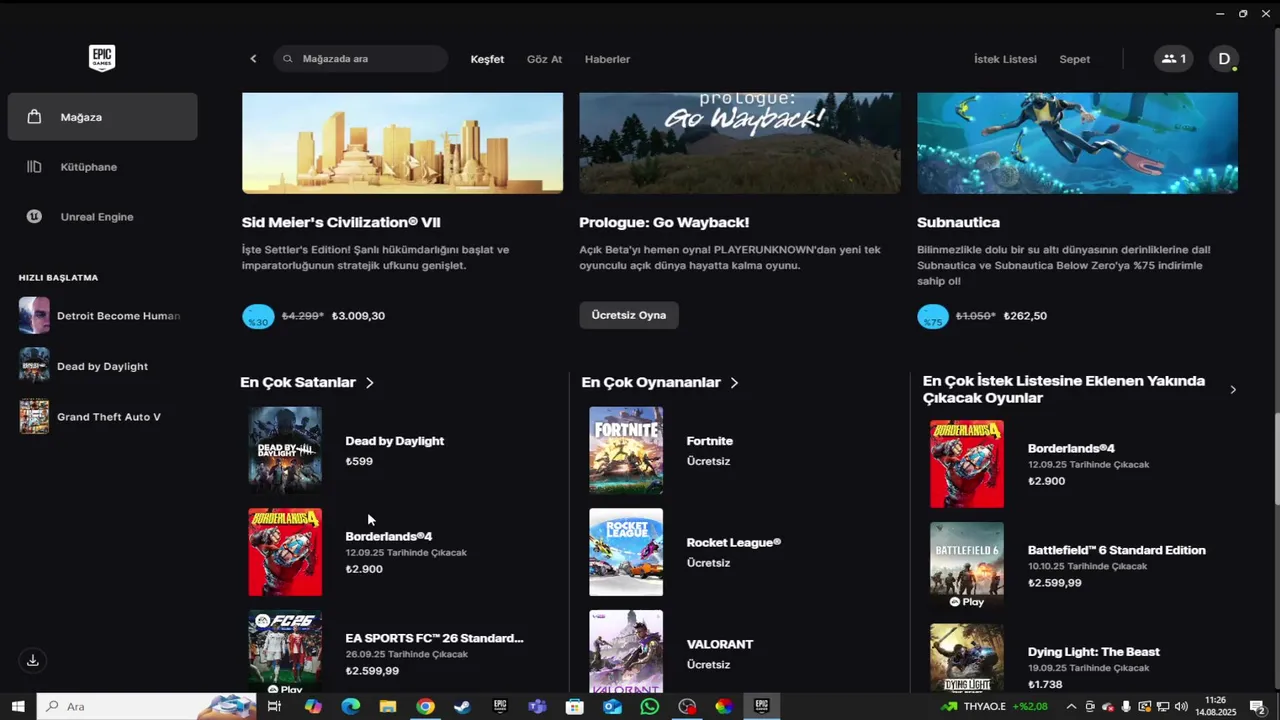Viewport: 1280px width, 720px height.
Task: Open the friends list icon
Action: pos(1174,59)
